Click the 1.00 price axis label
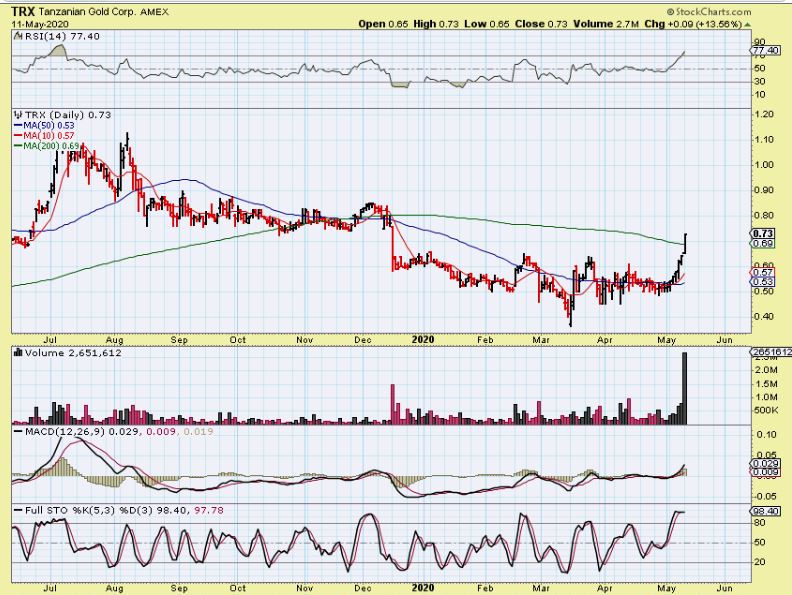The width and height of the screenshot is (792, 595). coord(763,165)
